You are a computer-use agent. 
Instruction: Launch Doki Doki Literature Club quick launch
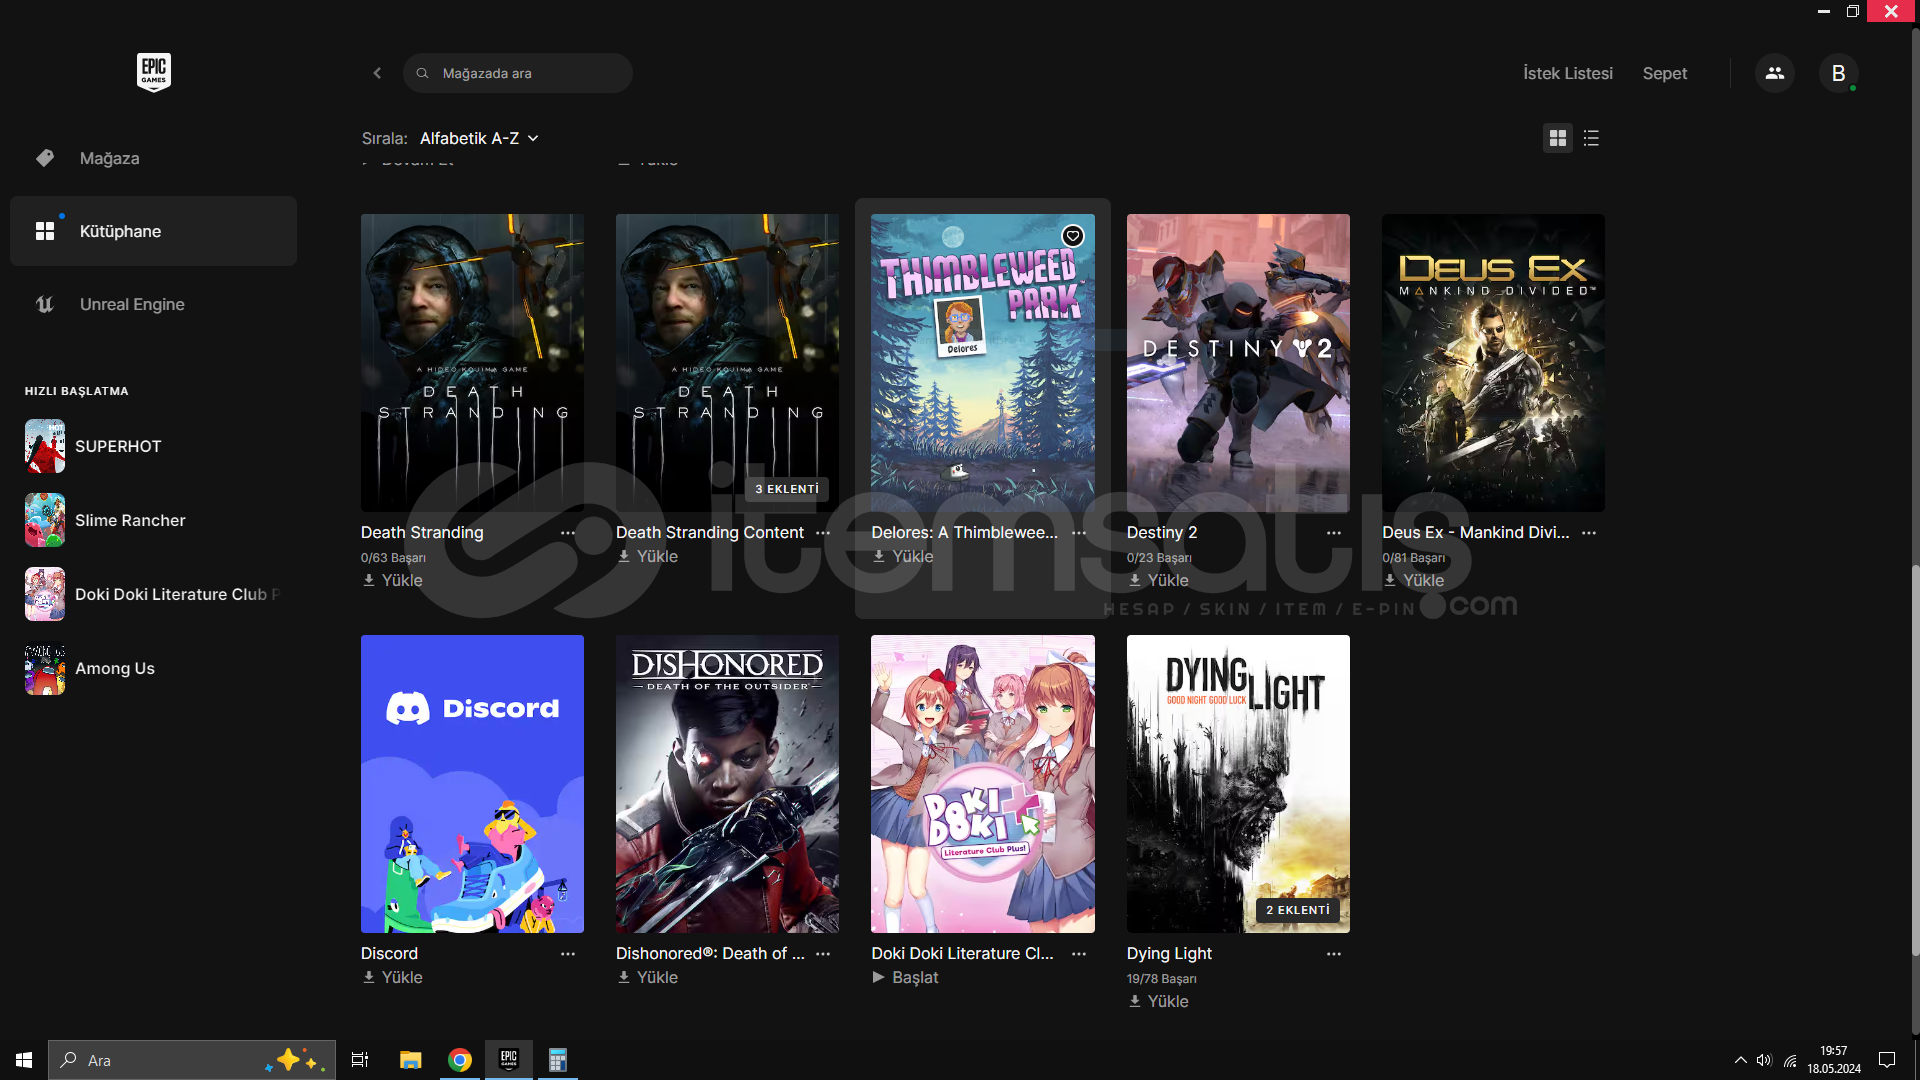(x=153, y=594)
